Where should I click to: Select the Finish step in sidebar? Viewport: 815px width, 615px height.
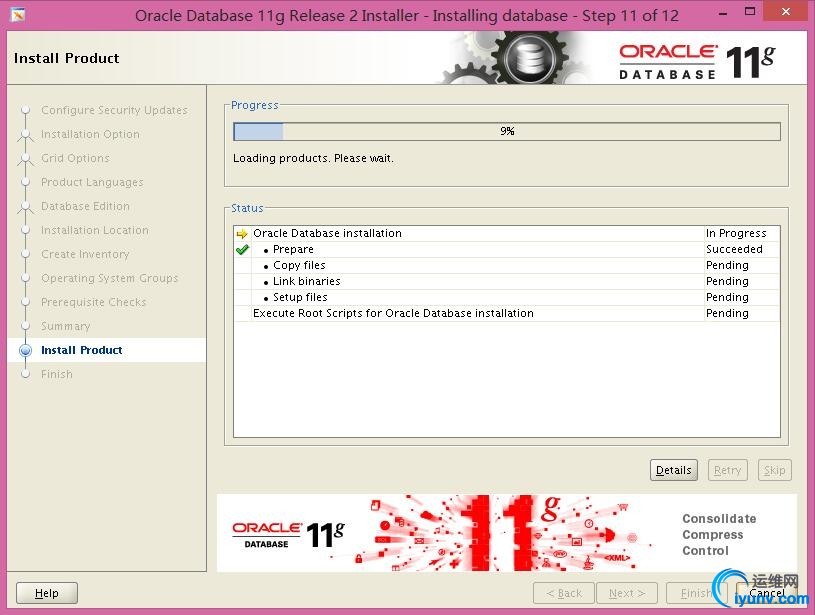57,374
